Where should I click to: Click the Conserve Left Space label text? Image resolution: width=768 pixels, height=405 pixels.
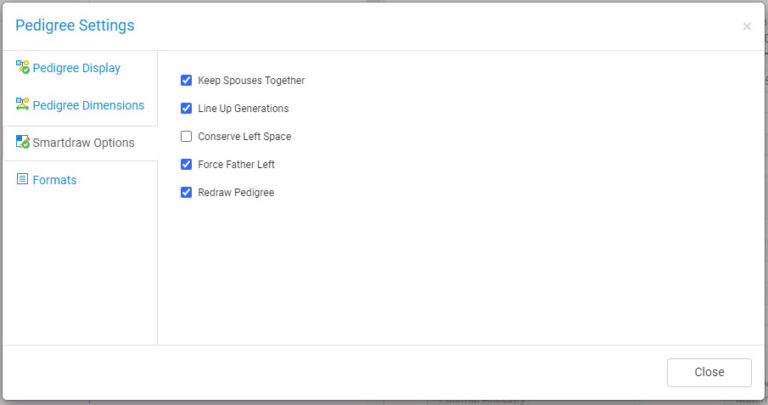pos(244,136)
